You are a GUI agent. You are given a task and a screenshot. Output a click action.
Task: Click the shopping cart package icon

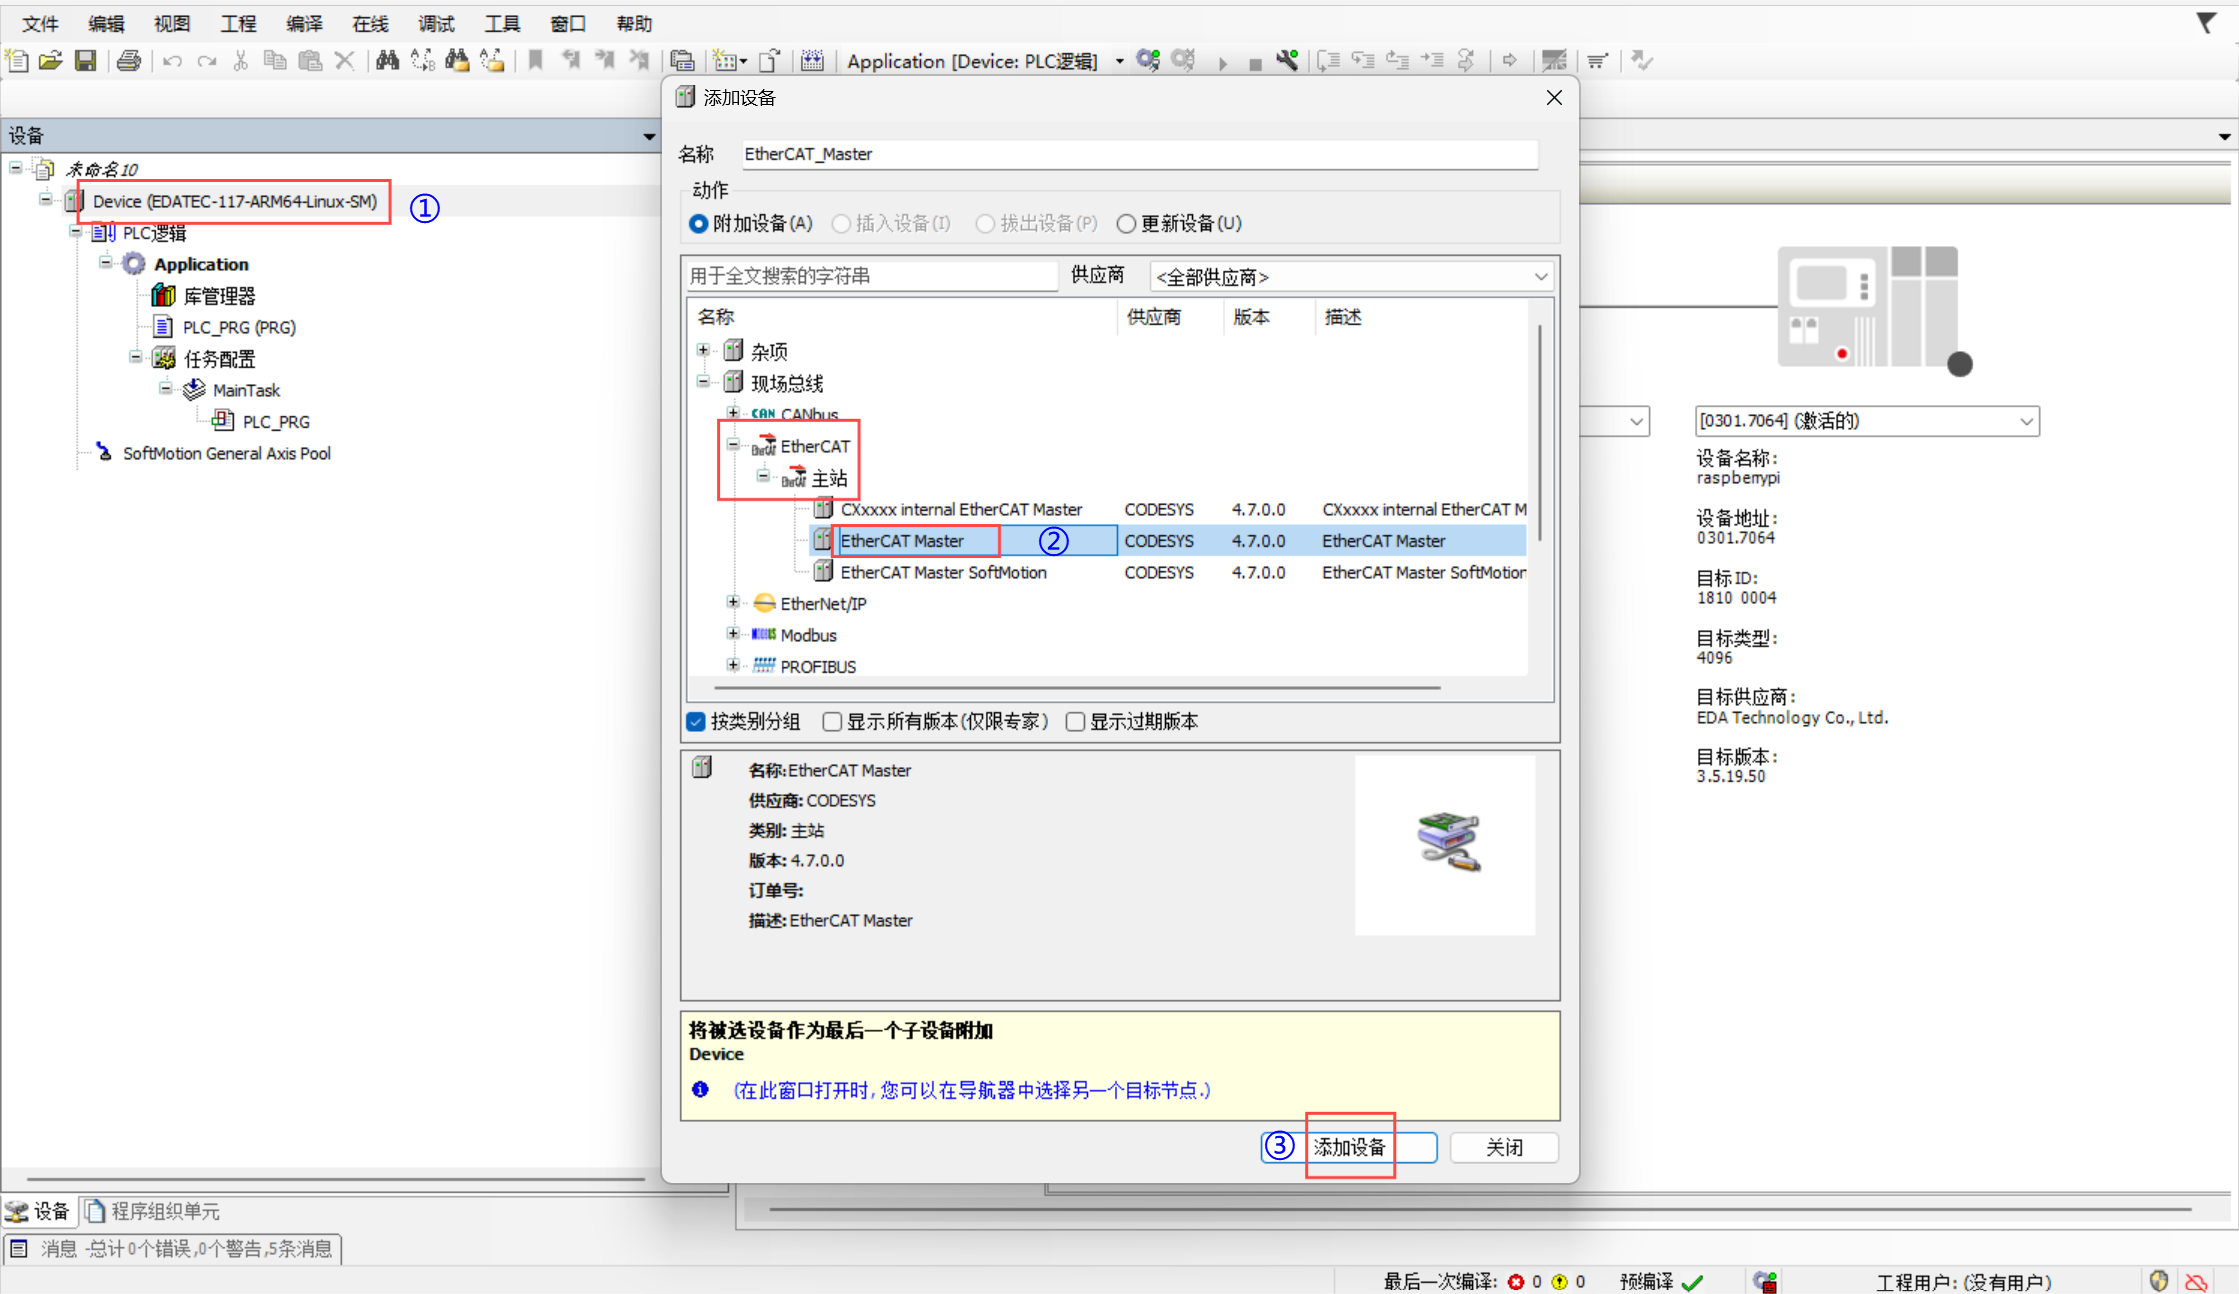[1598, 61]
